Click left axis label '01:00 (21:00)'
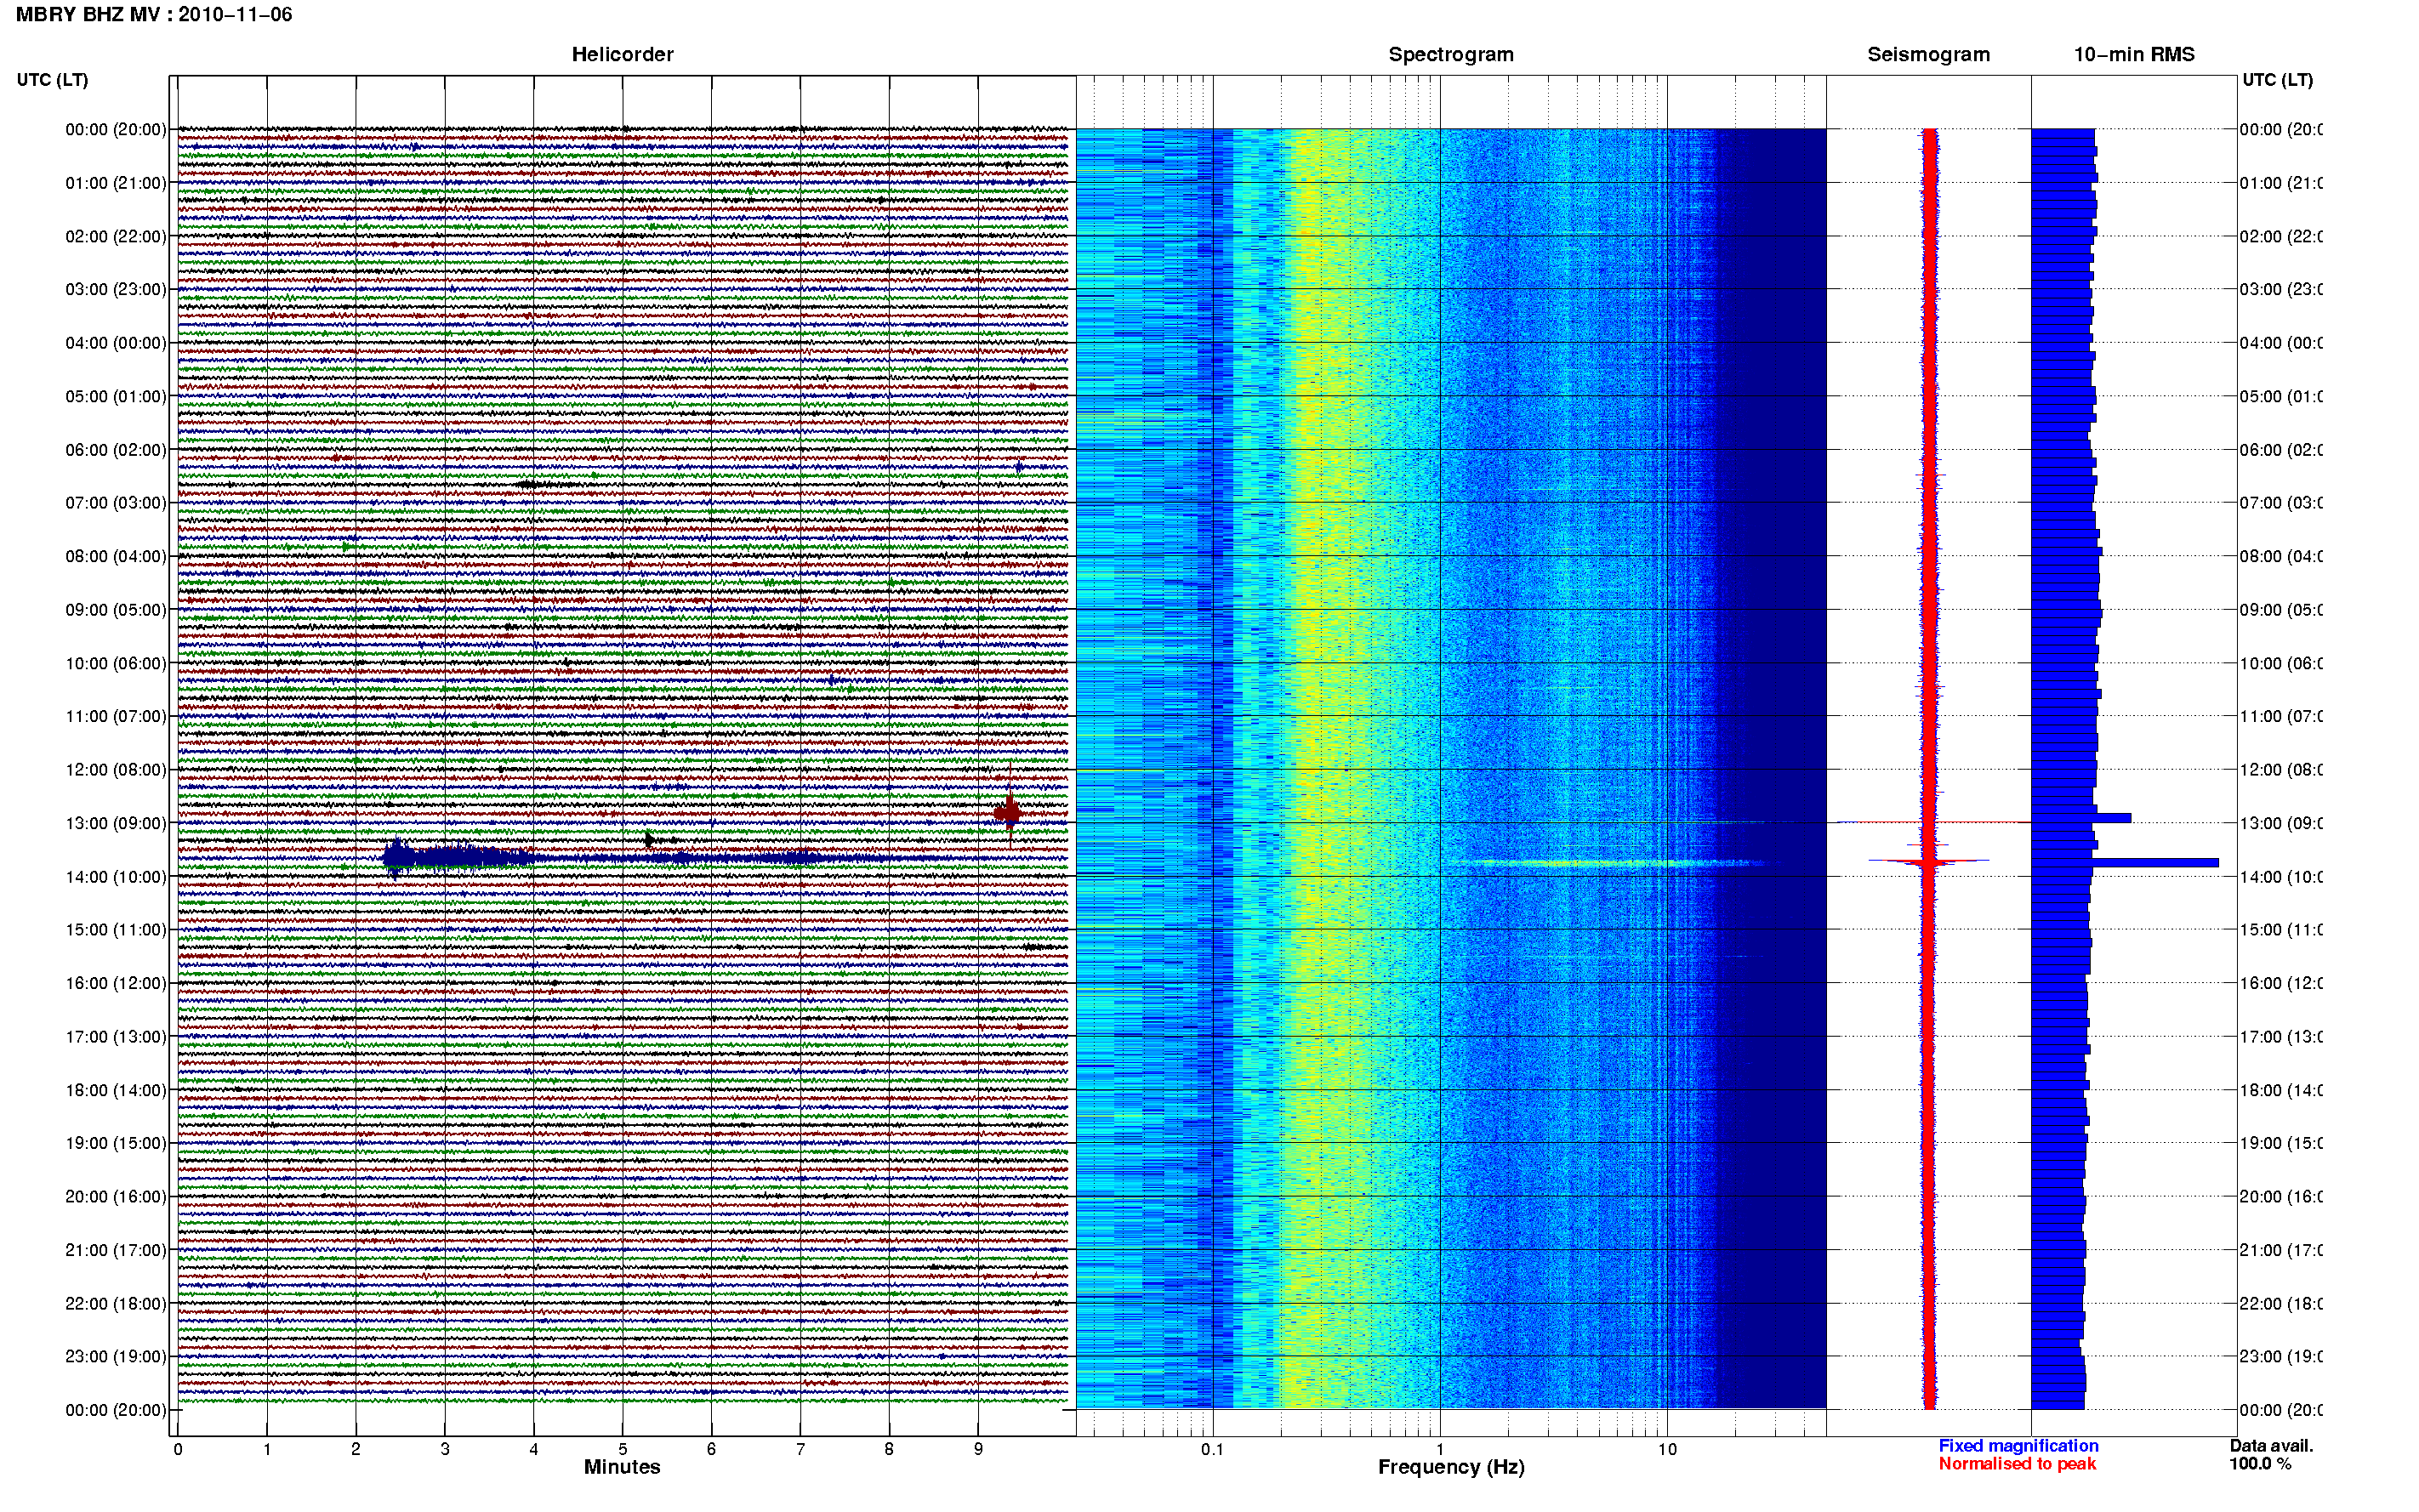The image size is (2419, 1512). coord(116,183)
